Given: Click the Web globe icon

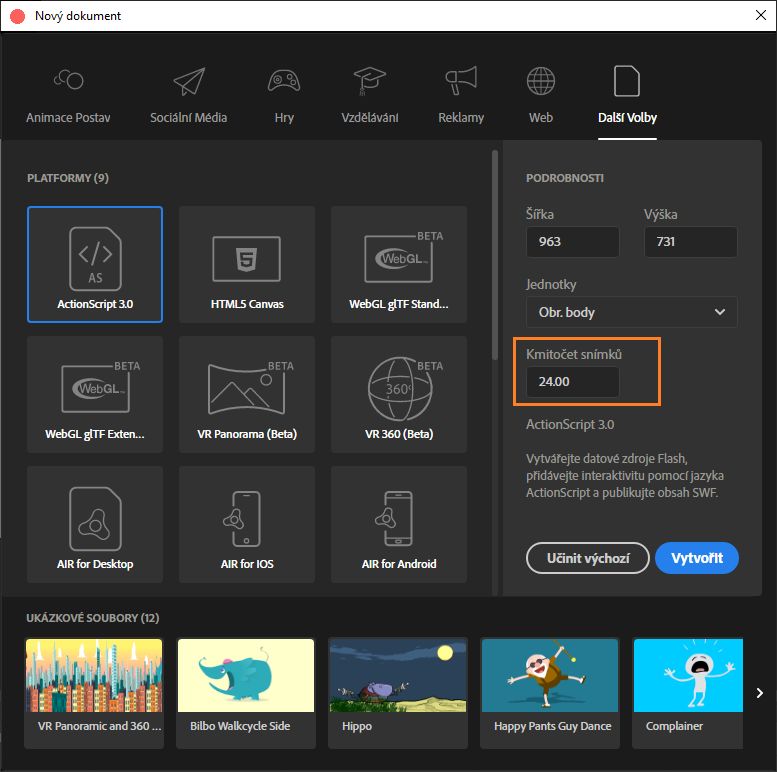Looking at the screenshot, I should point(541,81).
